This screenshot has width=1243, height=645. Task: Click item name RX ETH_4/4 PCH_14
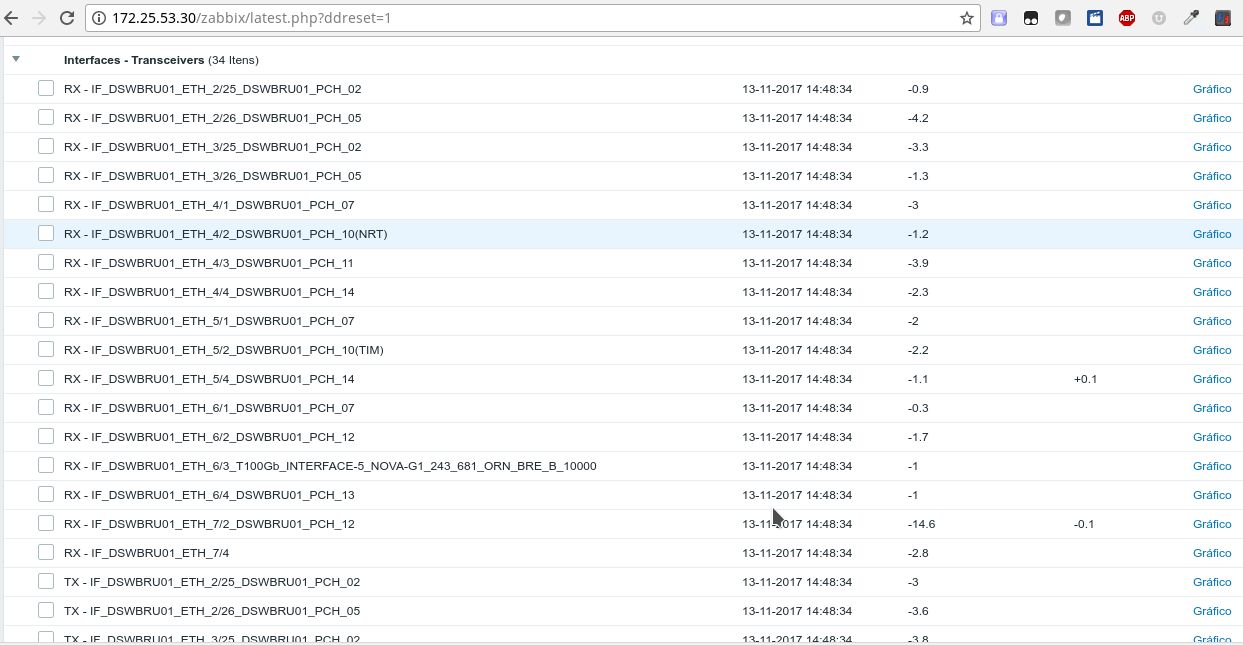pos(209,292)
